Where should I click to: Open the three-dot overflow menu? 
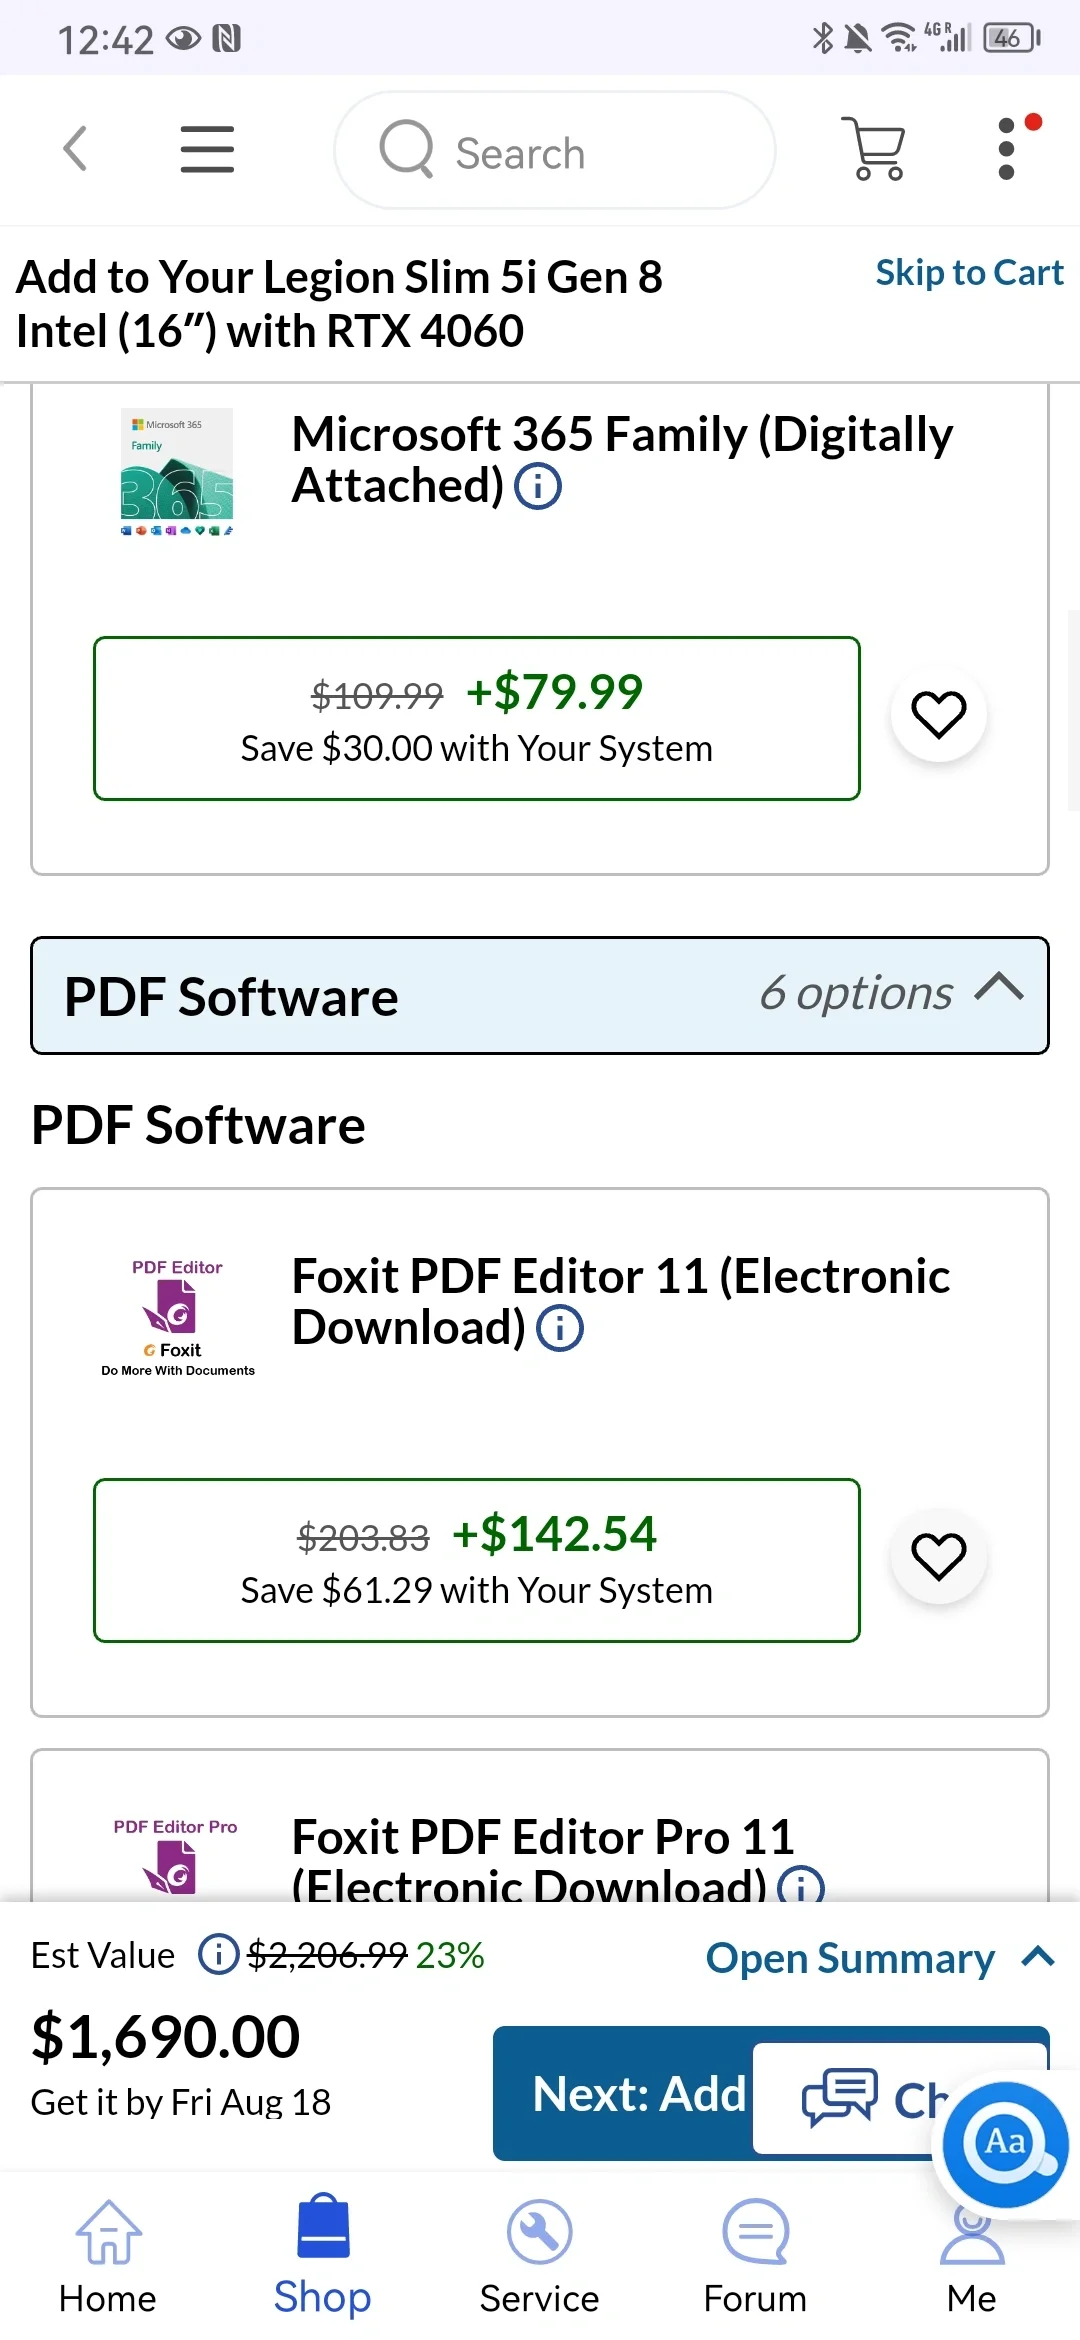1007,150
